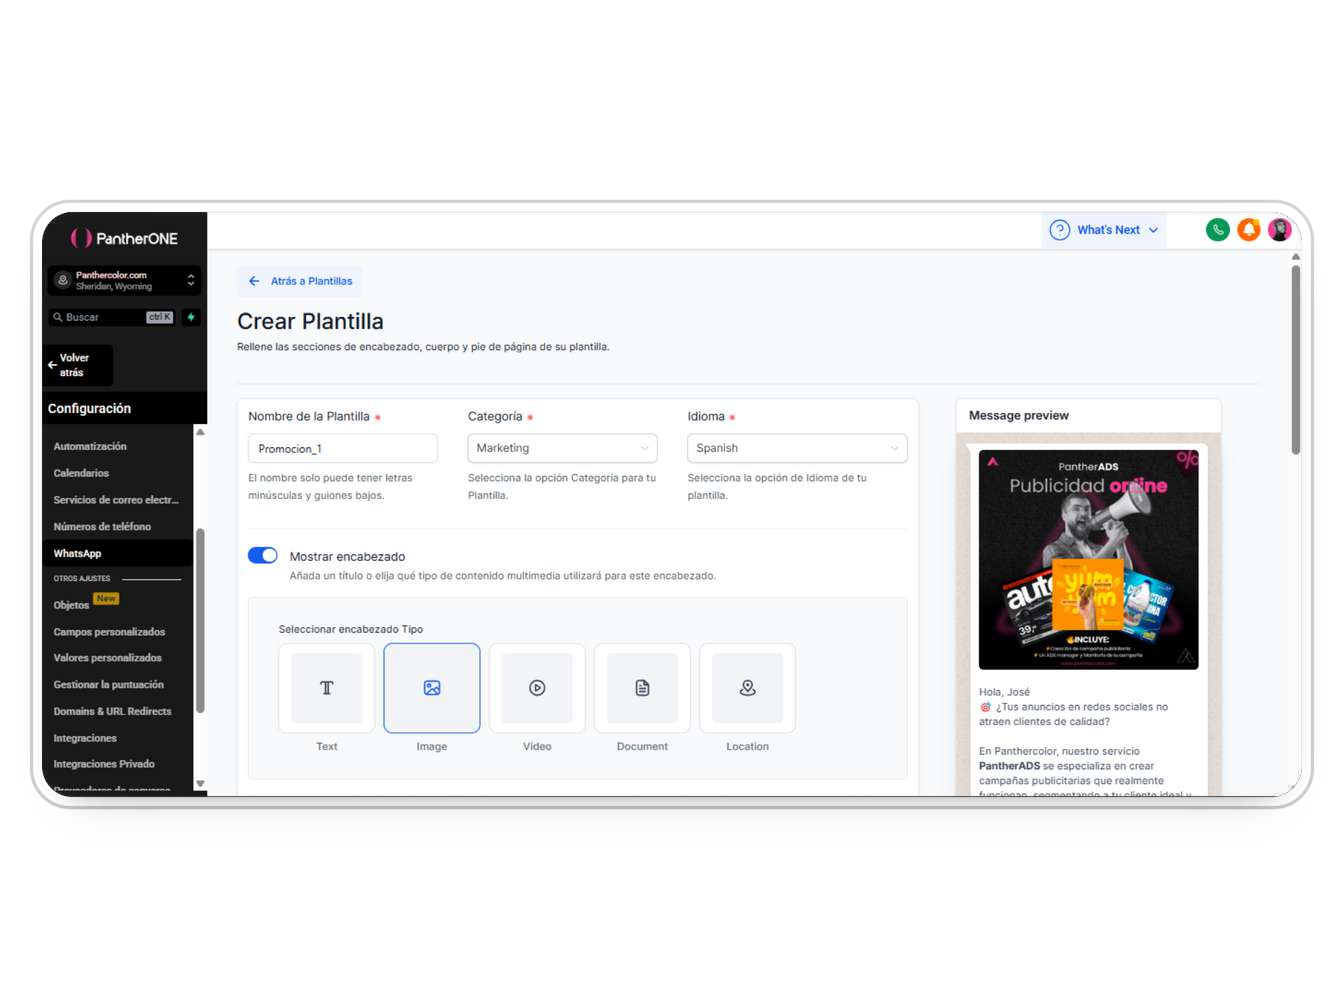Open the orange notifications bell
The height and width of the screenshot is (1008, 1344).
pyautogui.click(x=1249, y=230)
